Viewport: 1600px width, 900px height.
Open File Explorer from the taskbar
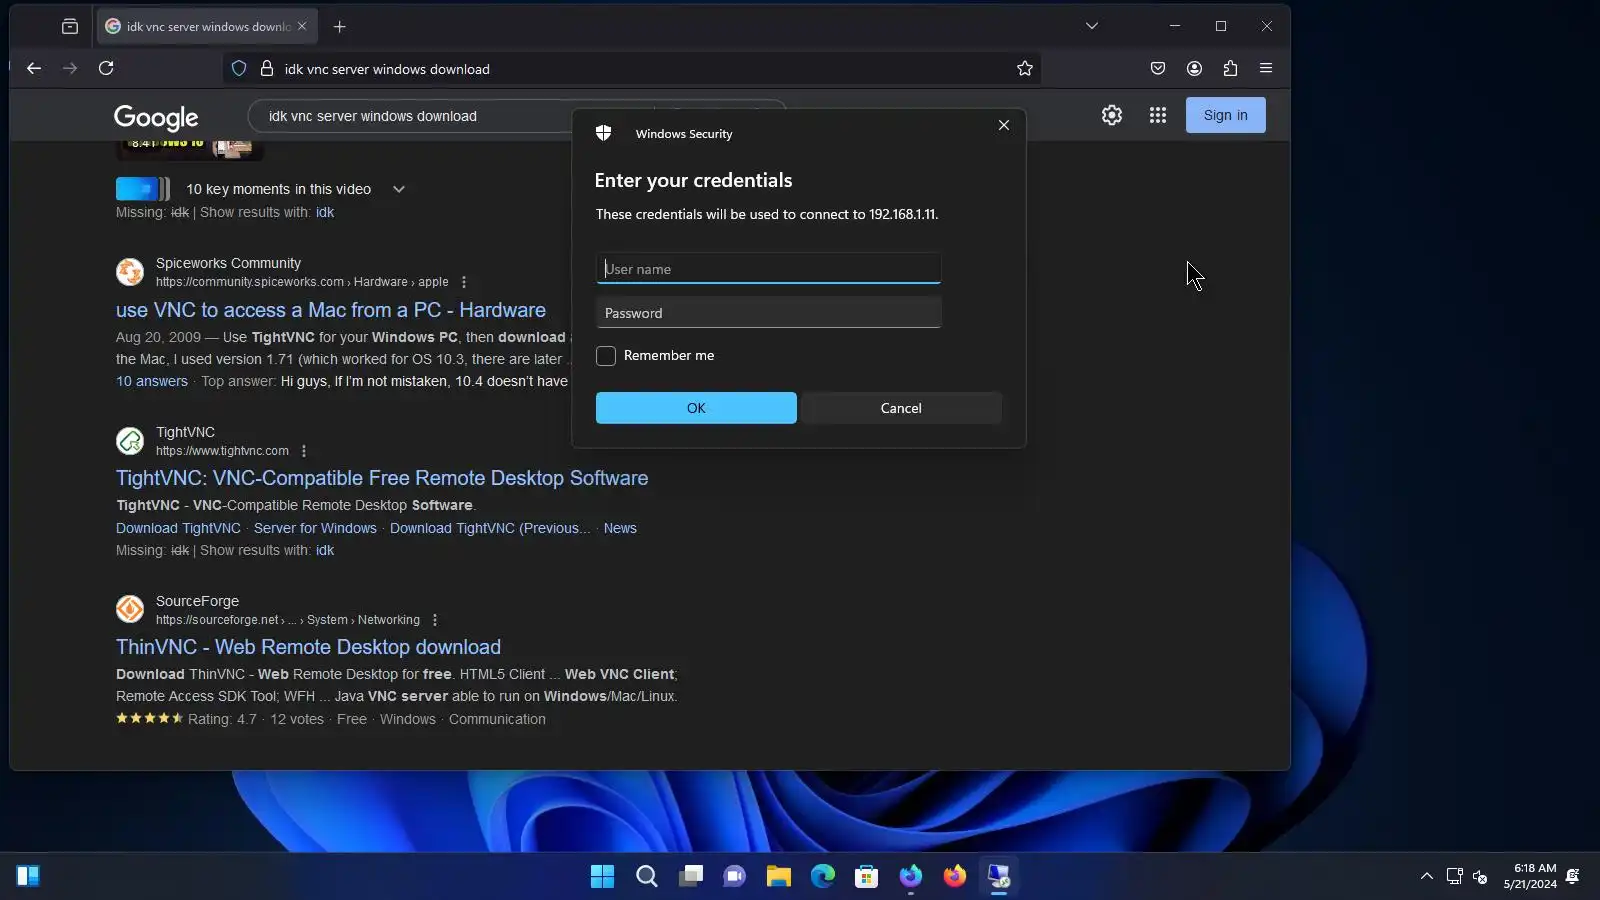(x=779, y=877)
